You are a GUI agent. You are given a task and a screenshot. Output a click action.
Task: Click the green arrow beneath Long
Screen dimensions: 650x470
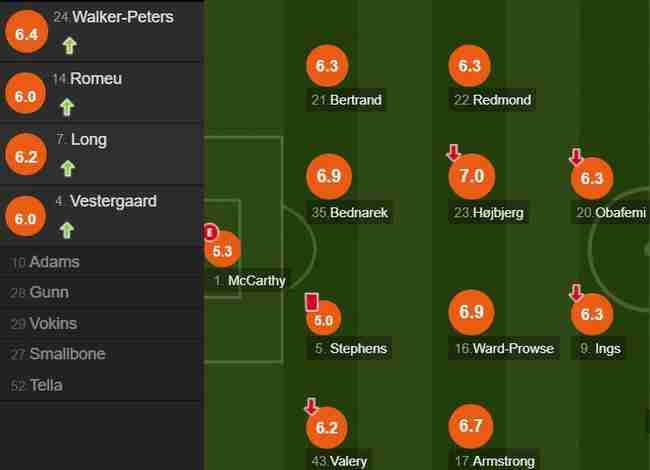pos(68,169)
